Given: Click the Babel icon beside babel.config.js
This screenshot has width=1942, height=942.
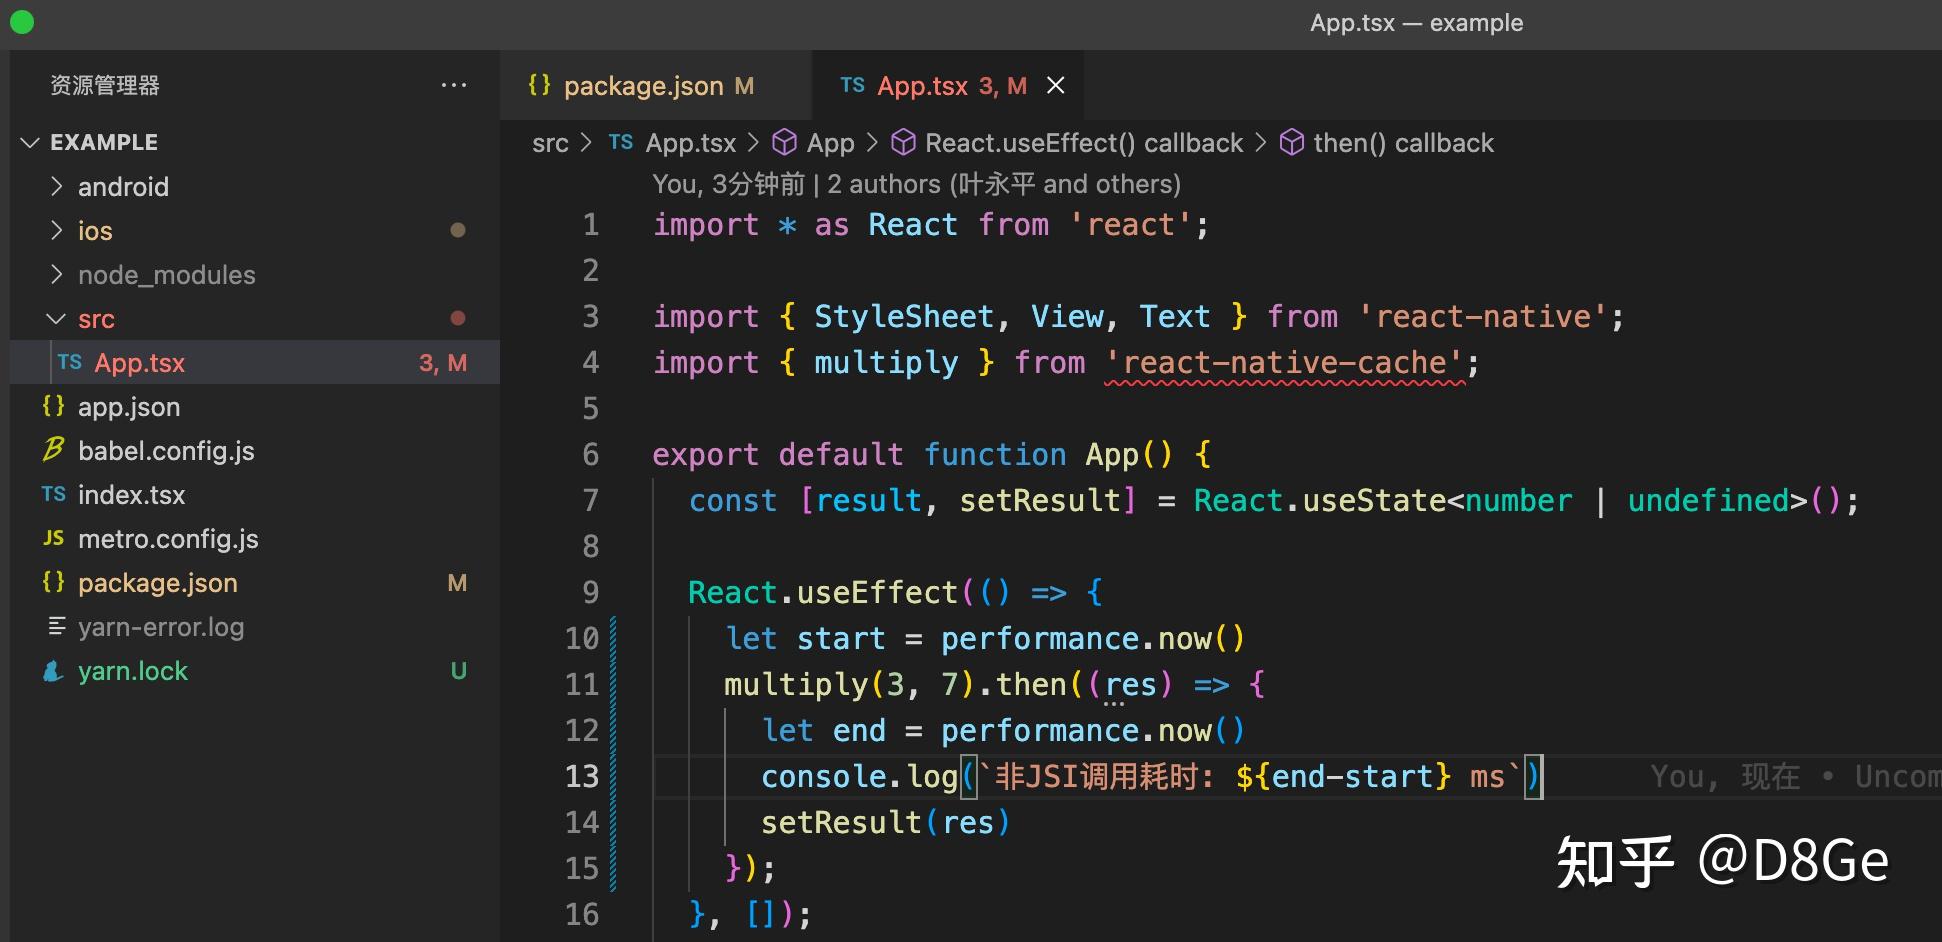Looking at the screenshot, I should (x=53, y=451).
